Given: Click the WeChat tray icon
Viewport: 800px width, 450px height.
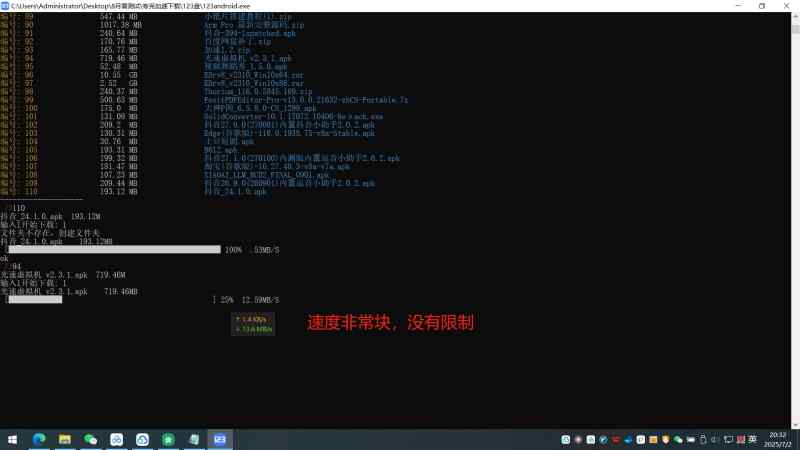Looking at the screenshot, I should 678,439.
